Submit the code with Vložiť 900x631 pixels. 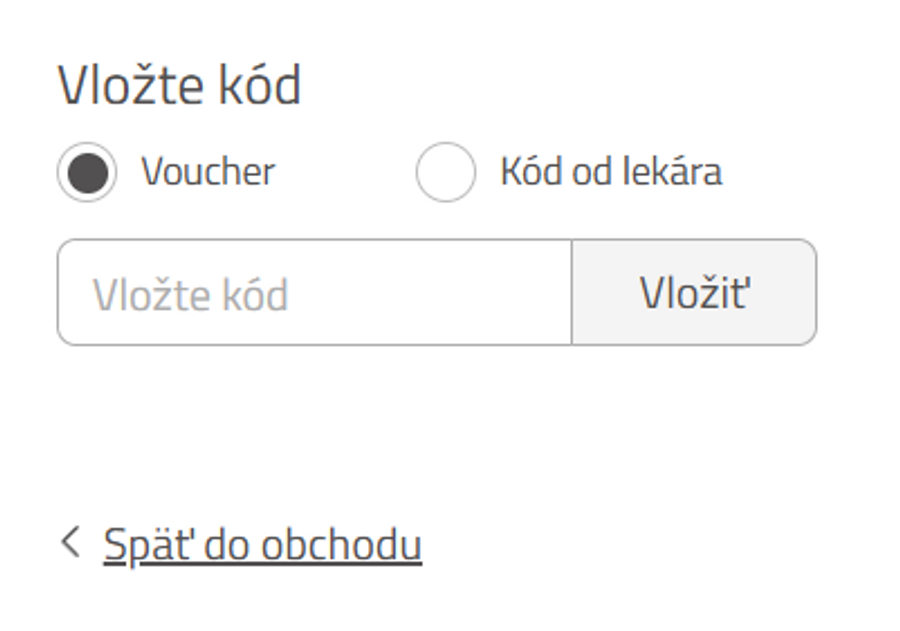point(694,291)
